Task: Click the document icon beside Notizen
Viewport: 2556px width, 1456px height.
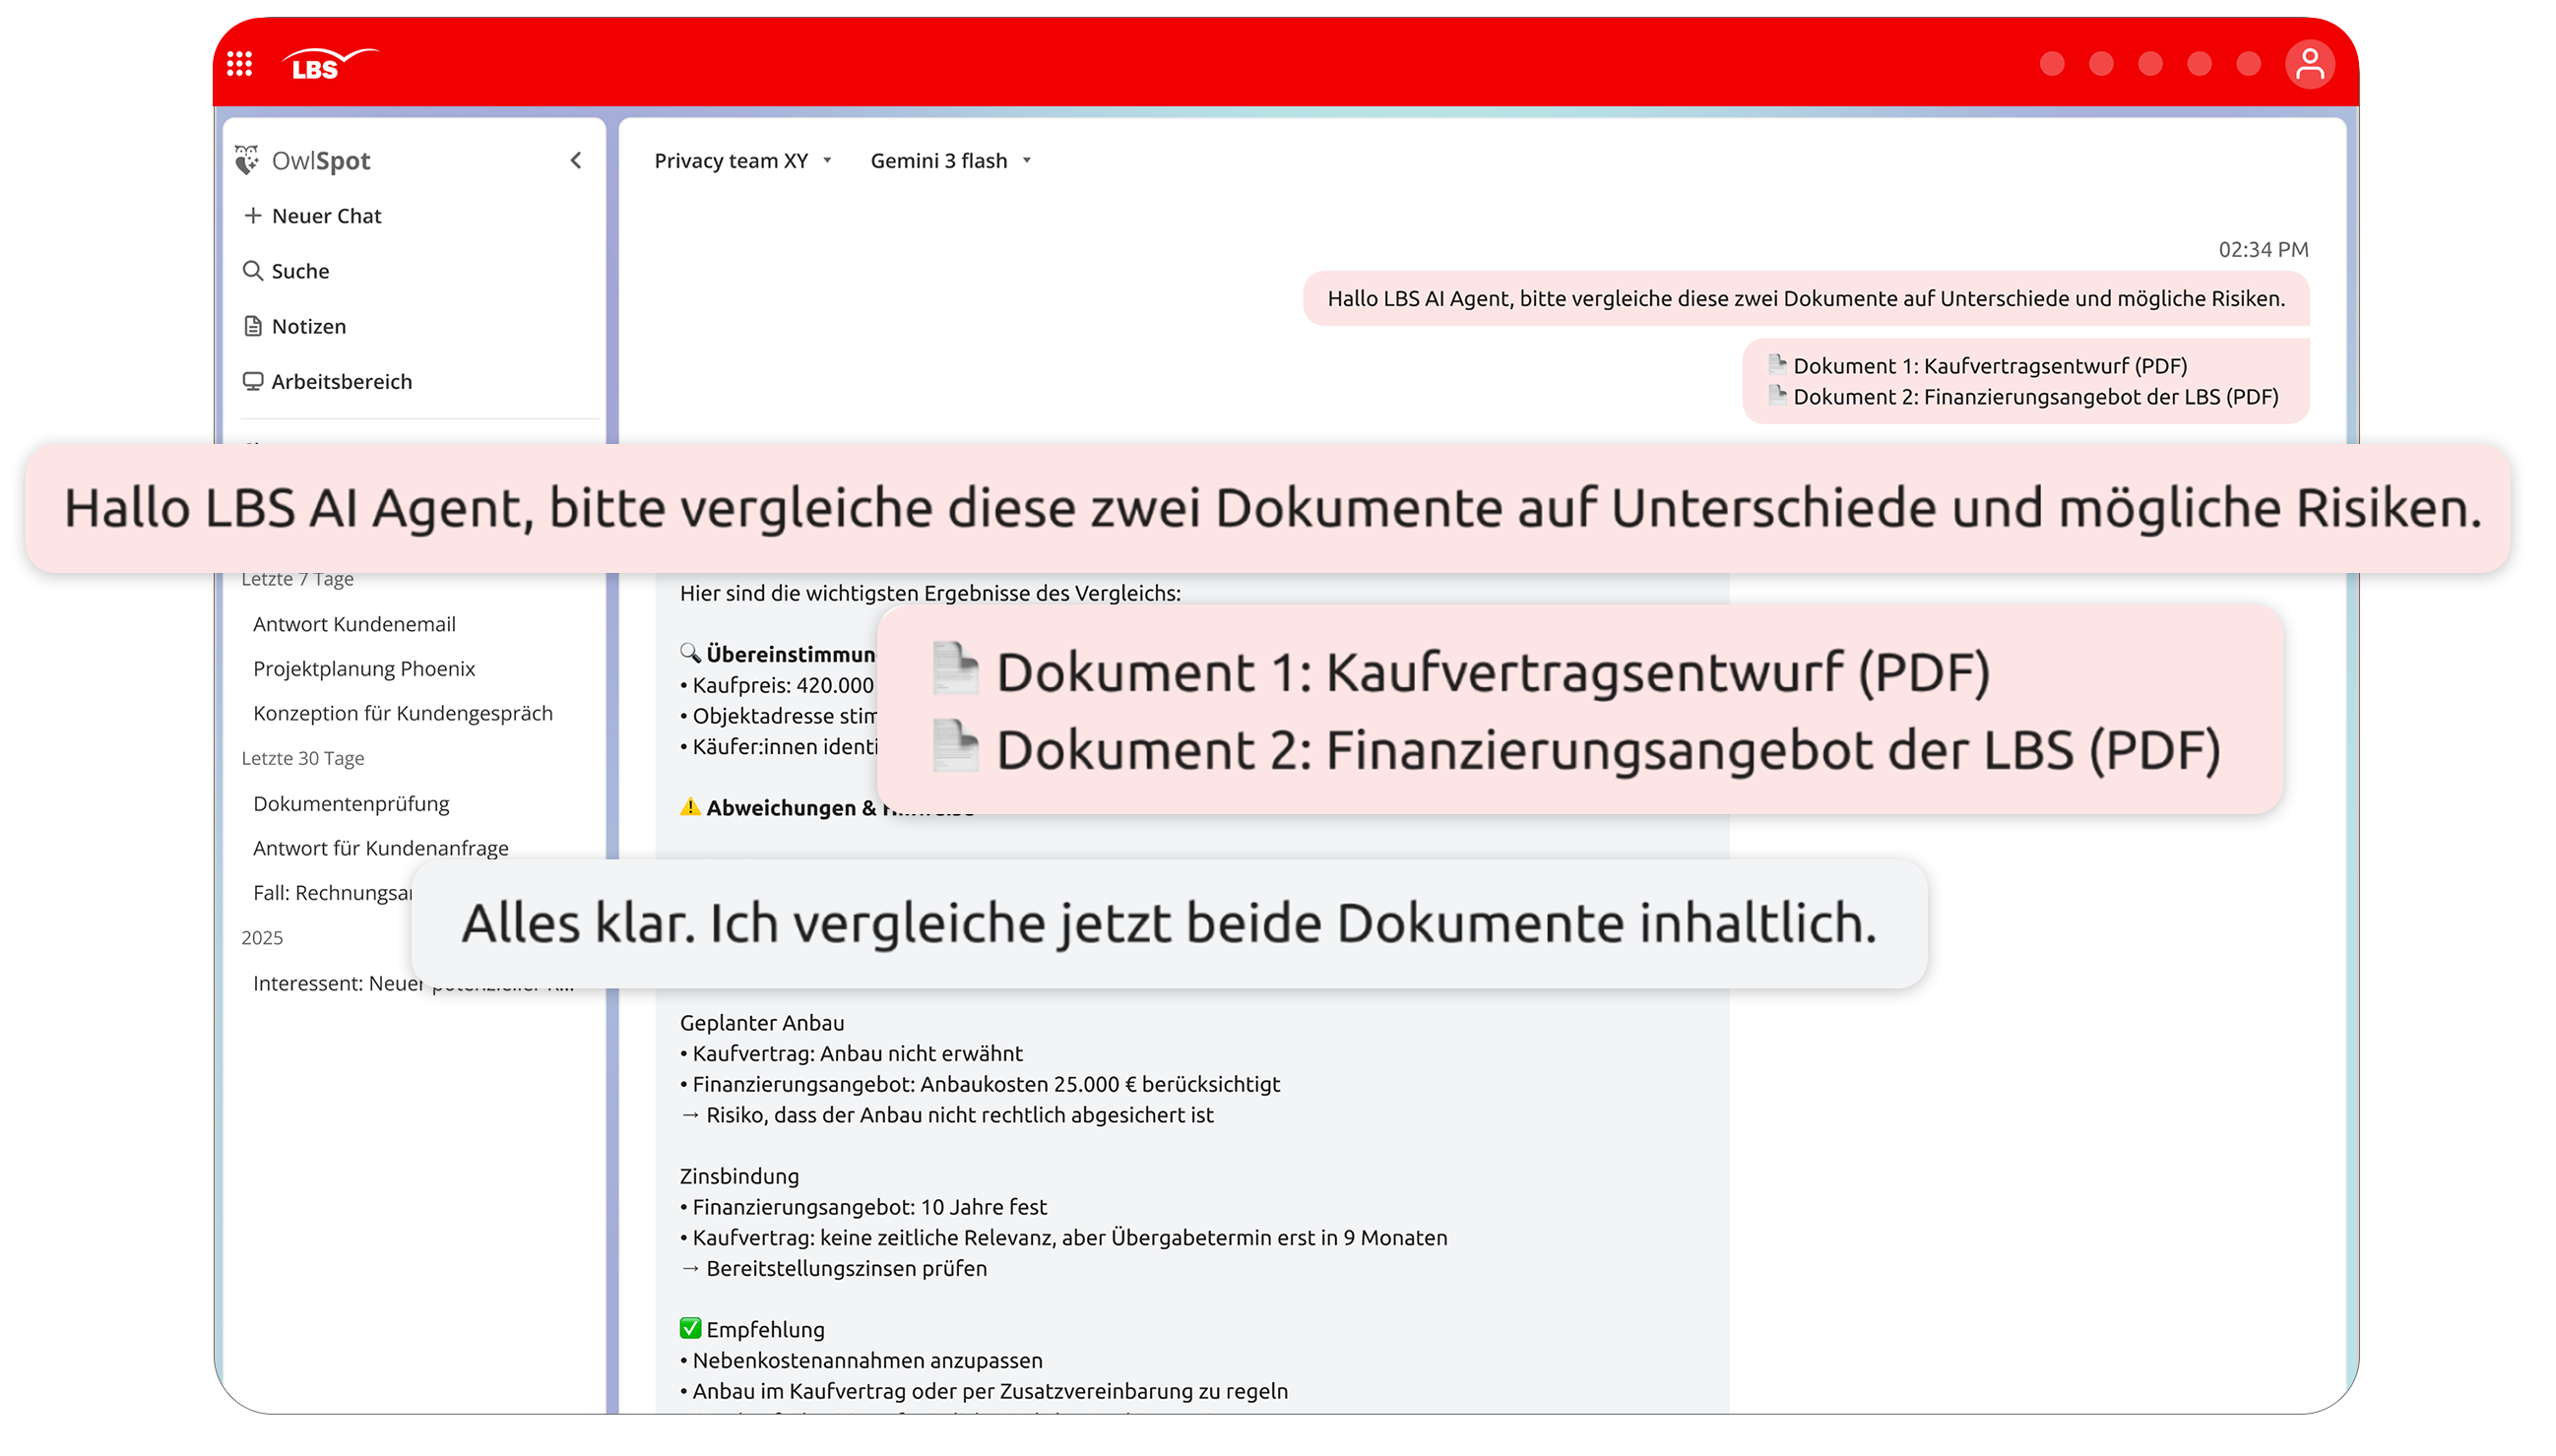Action: pyautogui.click(x=253, y=326)
